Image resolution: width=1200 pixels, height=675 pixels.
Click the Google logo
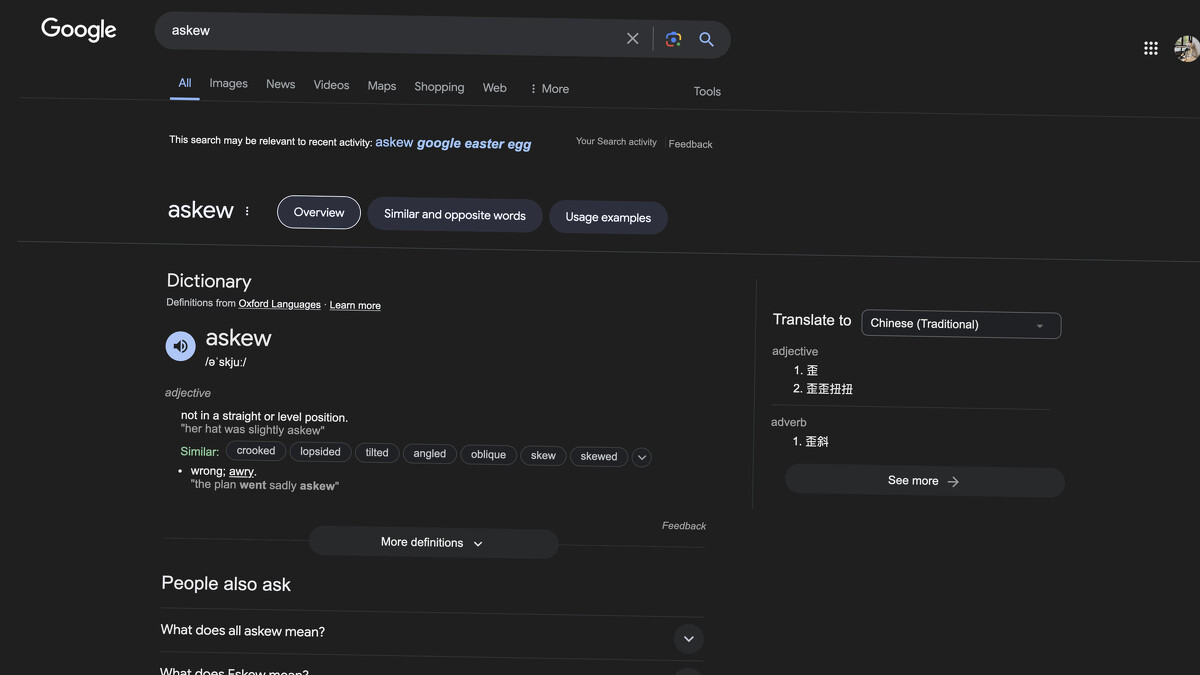point(79,30)
